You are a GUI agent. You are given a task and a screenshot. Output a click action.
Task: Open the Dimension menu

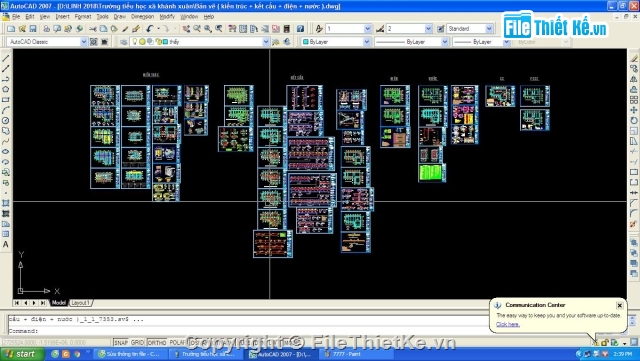[142, 17]
